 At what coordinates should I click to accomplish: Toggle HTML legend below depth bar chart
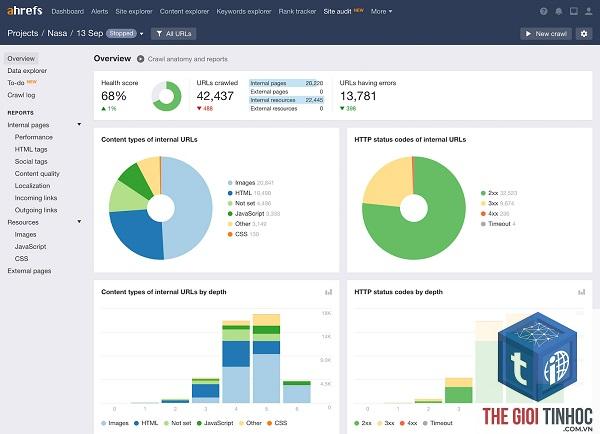146,423
